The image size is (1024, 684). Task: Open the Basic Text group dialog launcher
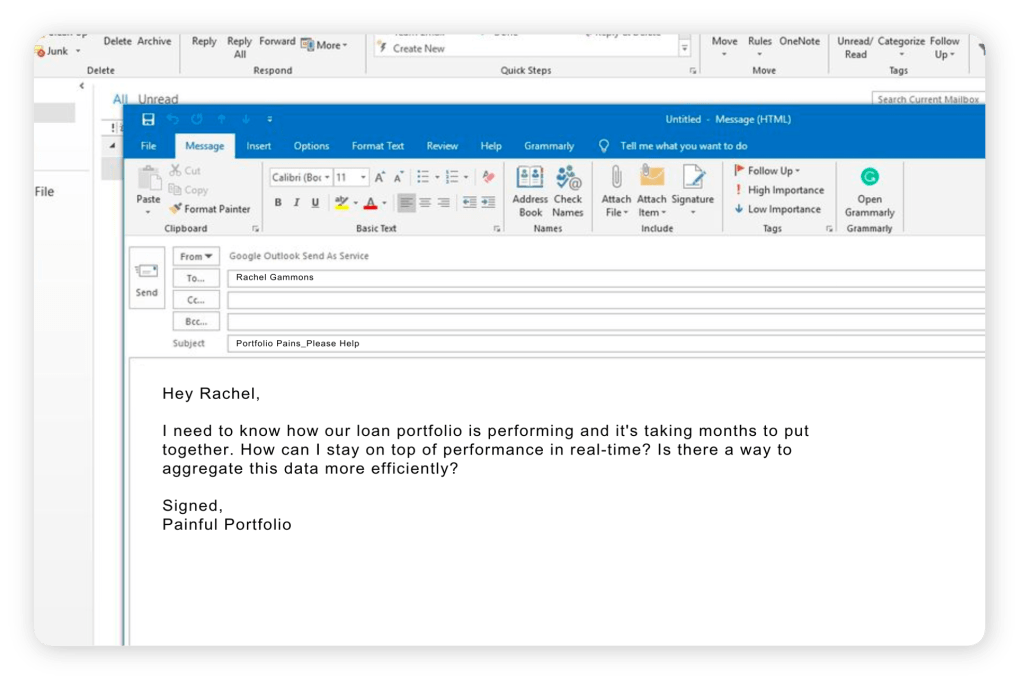point(497,229)
